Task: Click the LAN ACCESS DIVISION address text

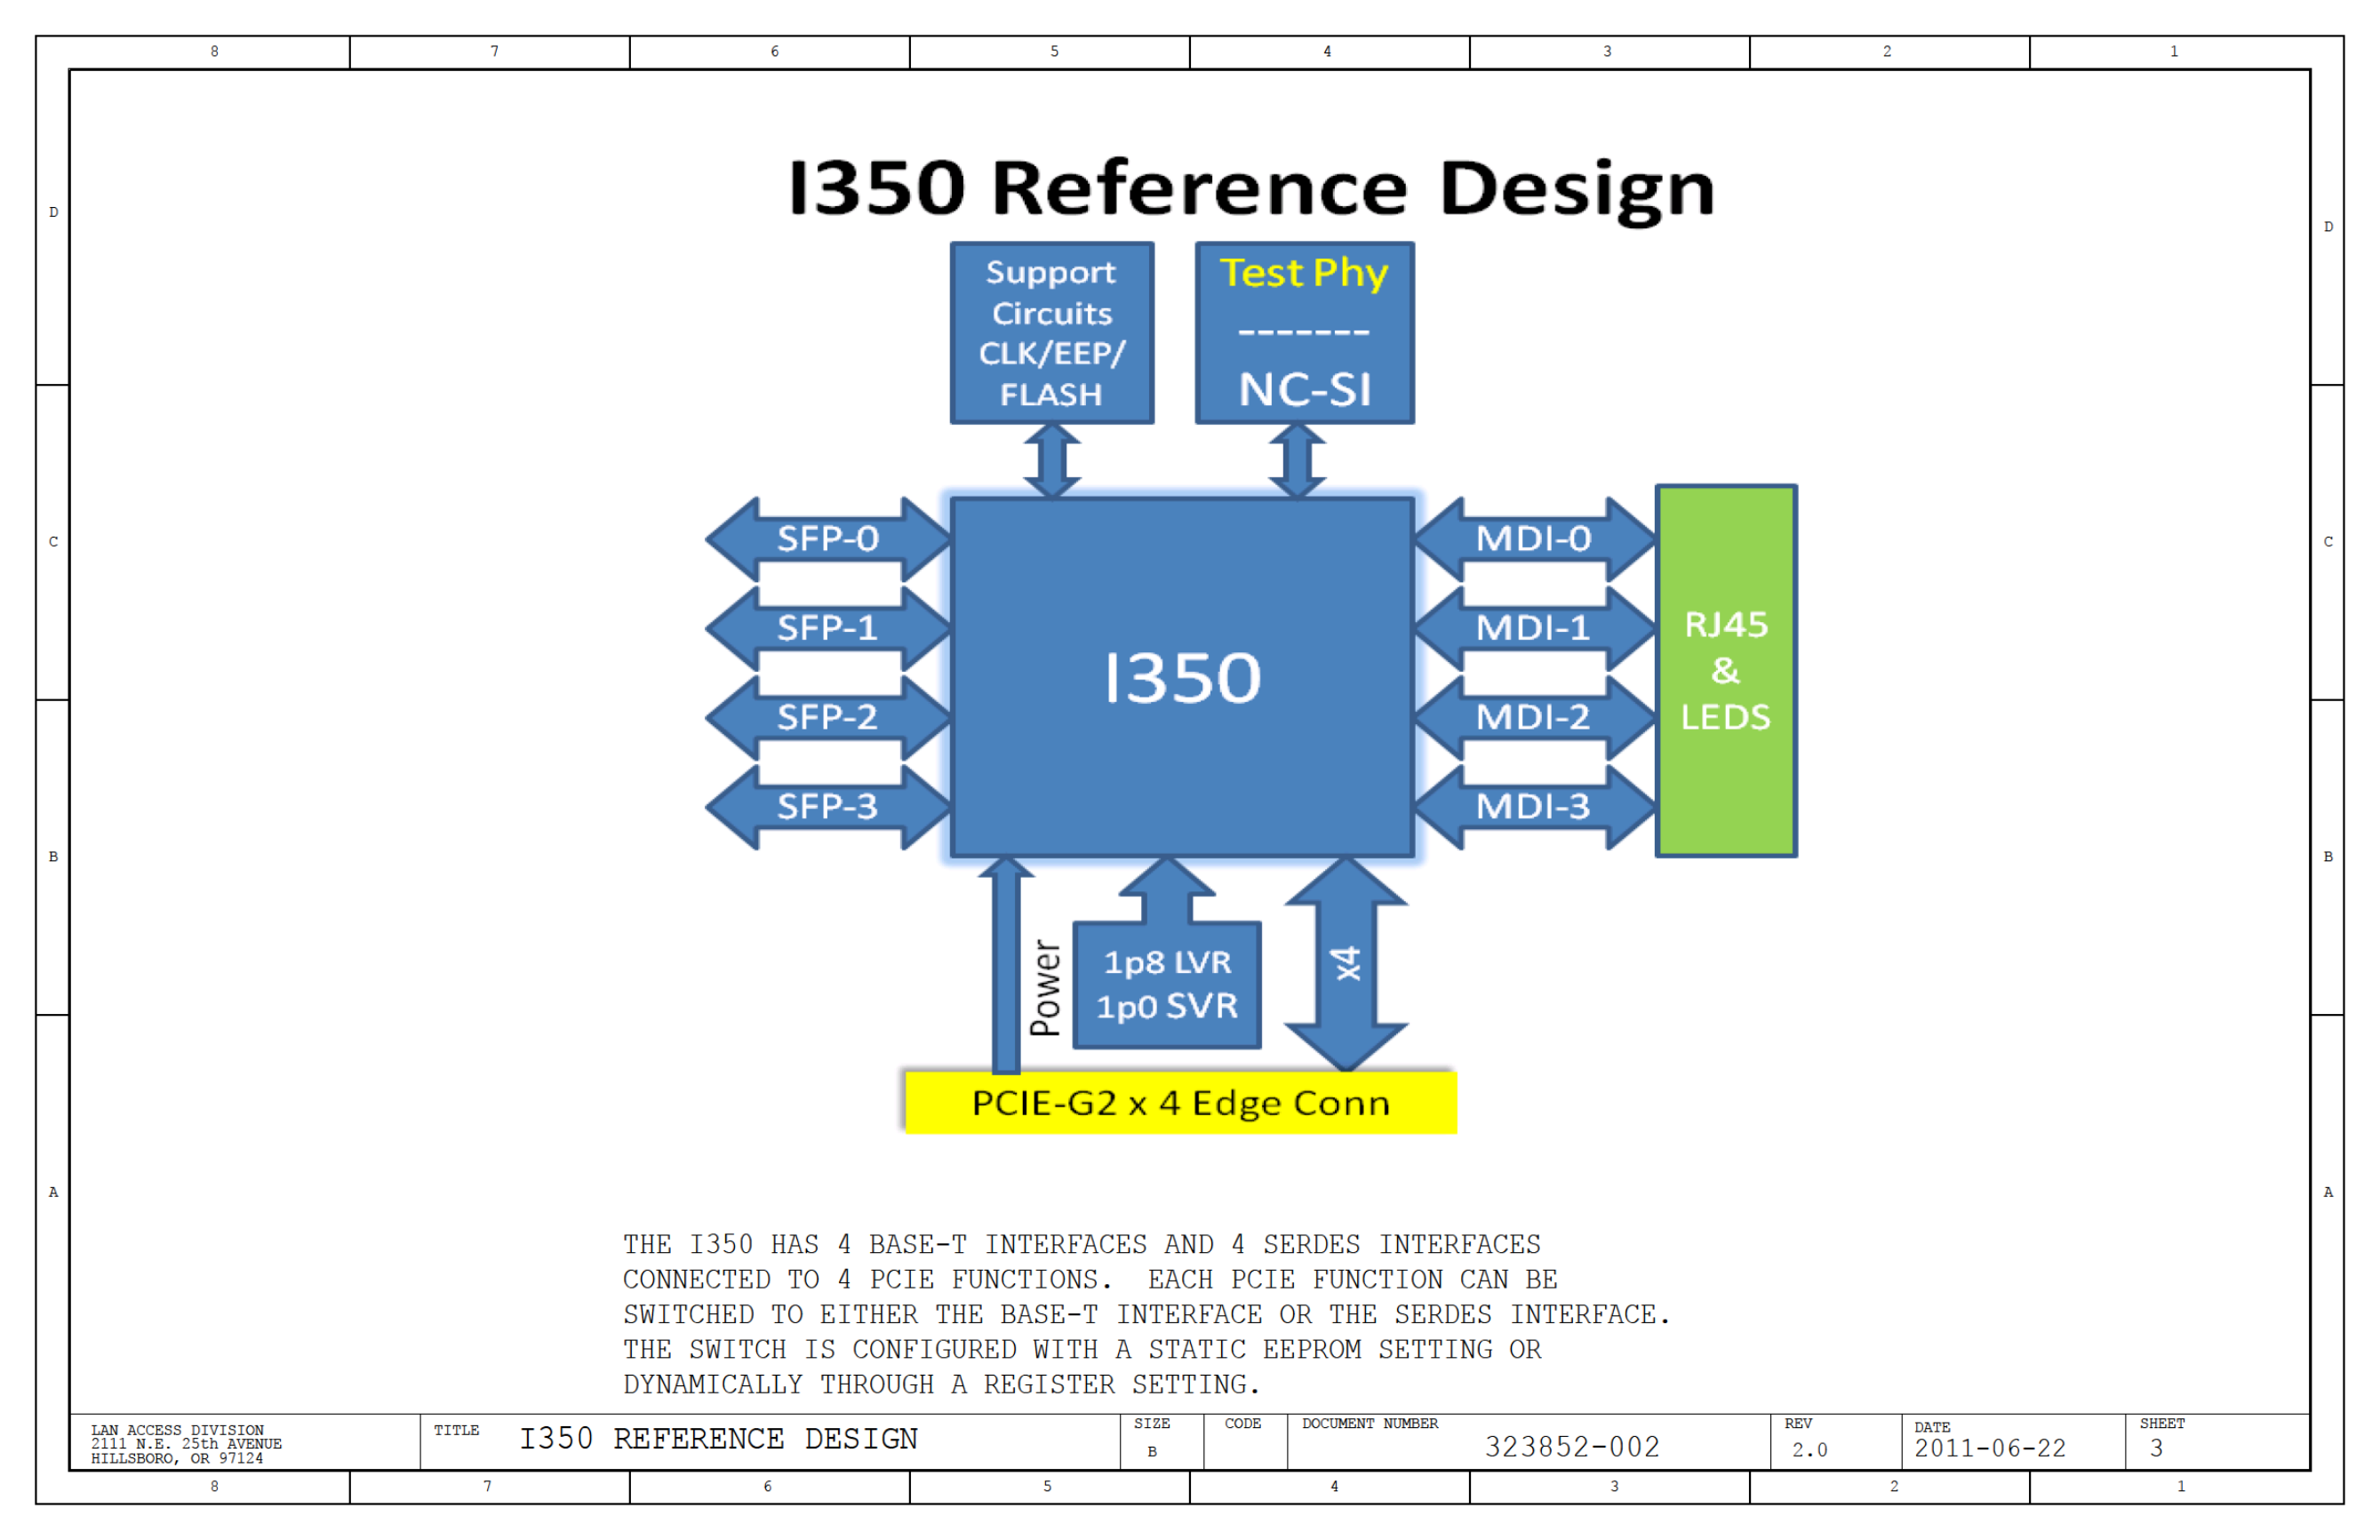Action: (187, 1445)
